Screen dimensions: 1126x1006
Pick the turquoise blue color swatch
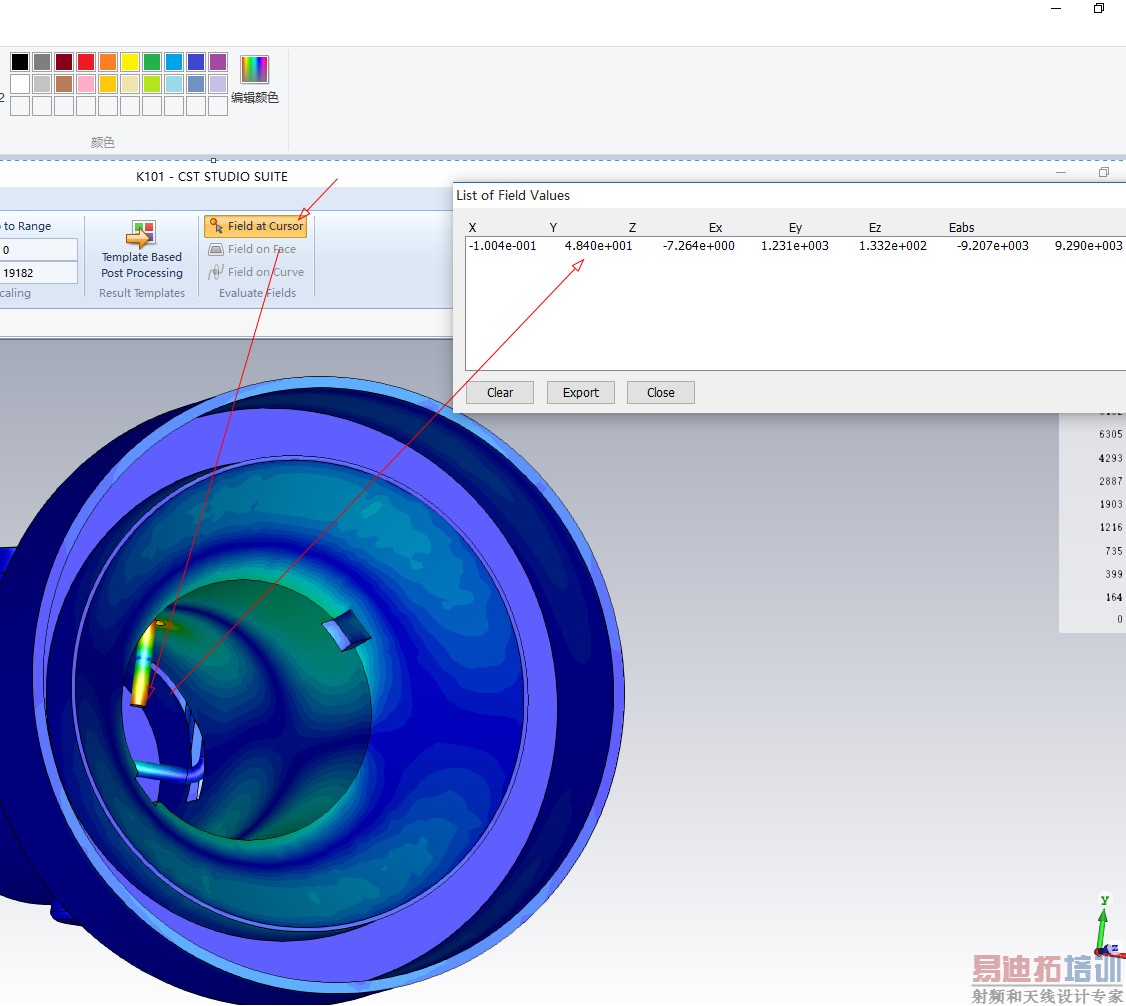click(x=174, y=62)
